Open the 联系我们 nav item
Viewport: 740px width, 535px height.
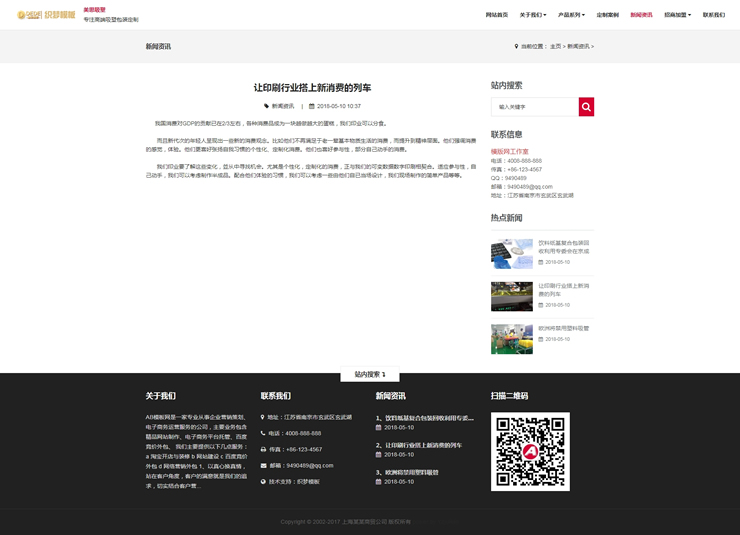click(714, 15)
